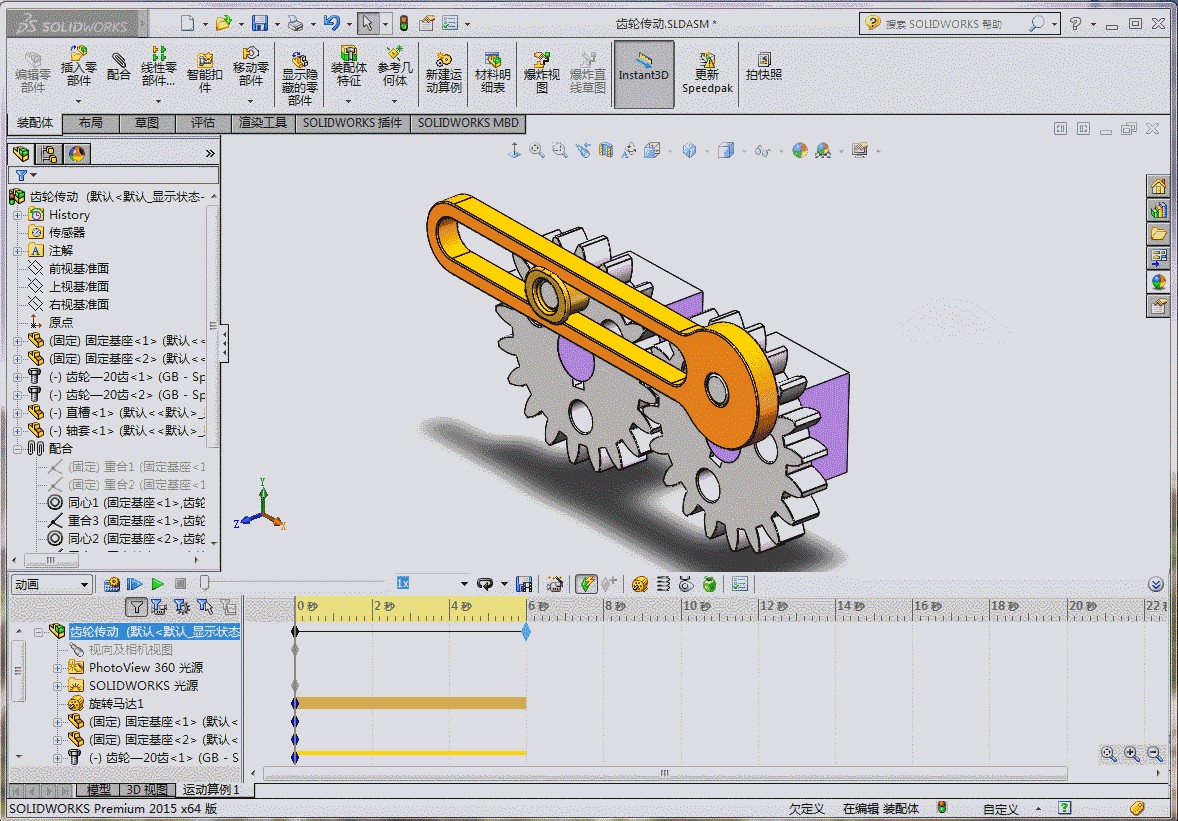Click the blue end key at 6 seconds

[x=526, y=632]
